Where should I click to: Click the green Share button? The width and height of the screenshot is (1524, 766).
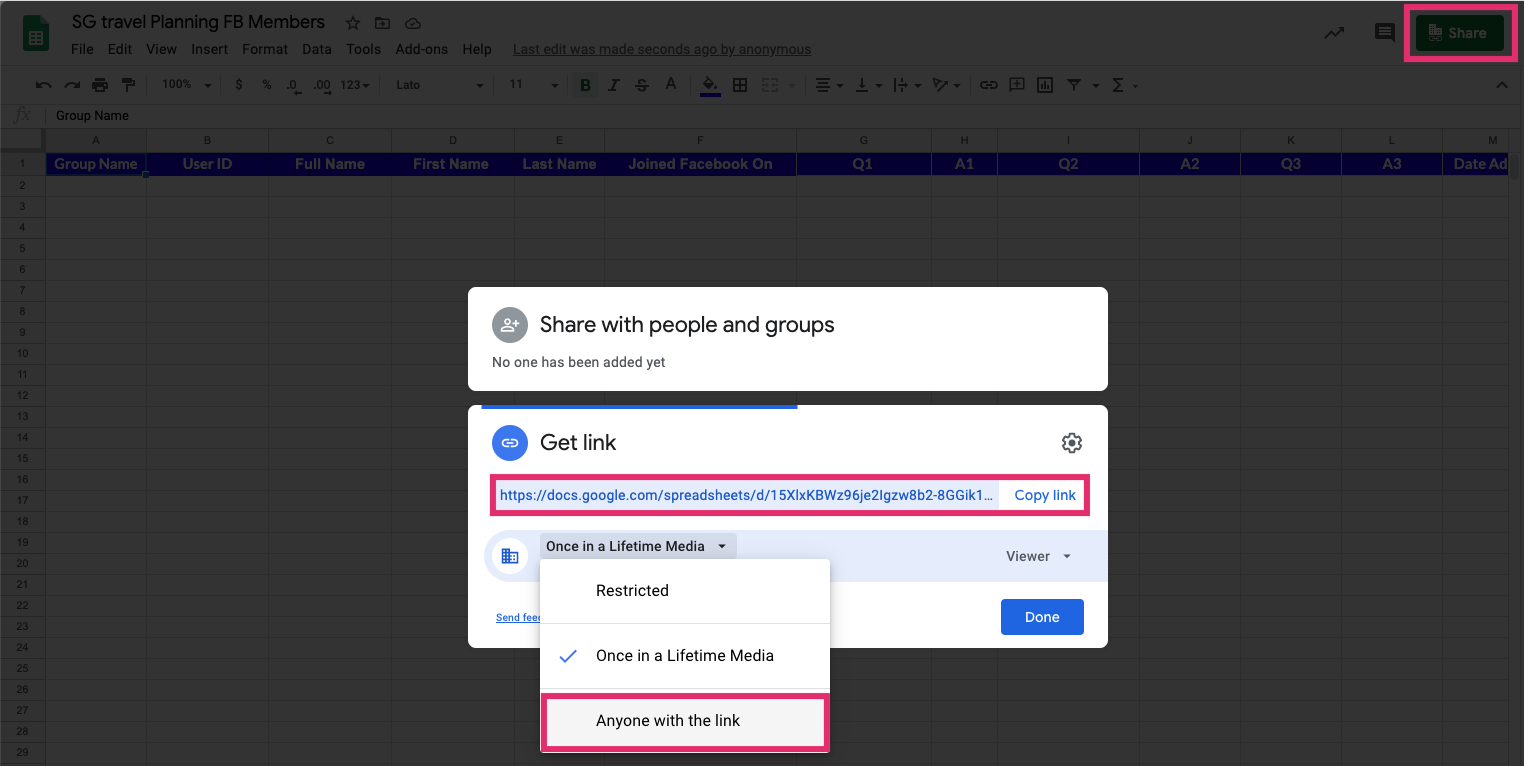1459,33
